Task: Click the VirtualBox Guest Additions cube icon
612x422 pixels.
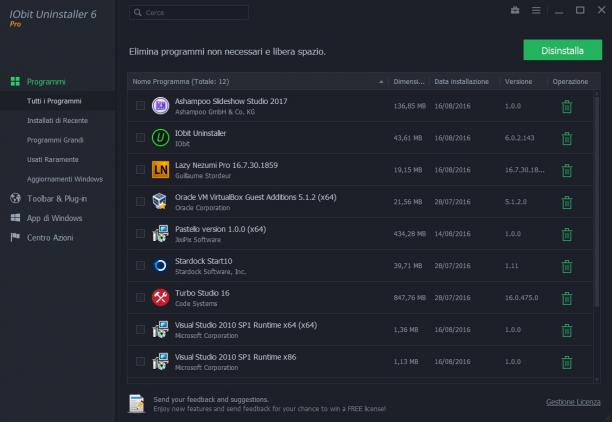Action: click(160, 201)
